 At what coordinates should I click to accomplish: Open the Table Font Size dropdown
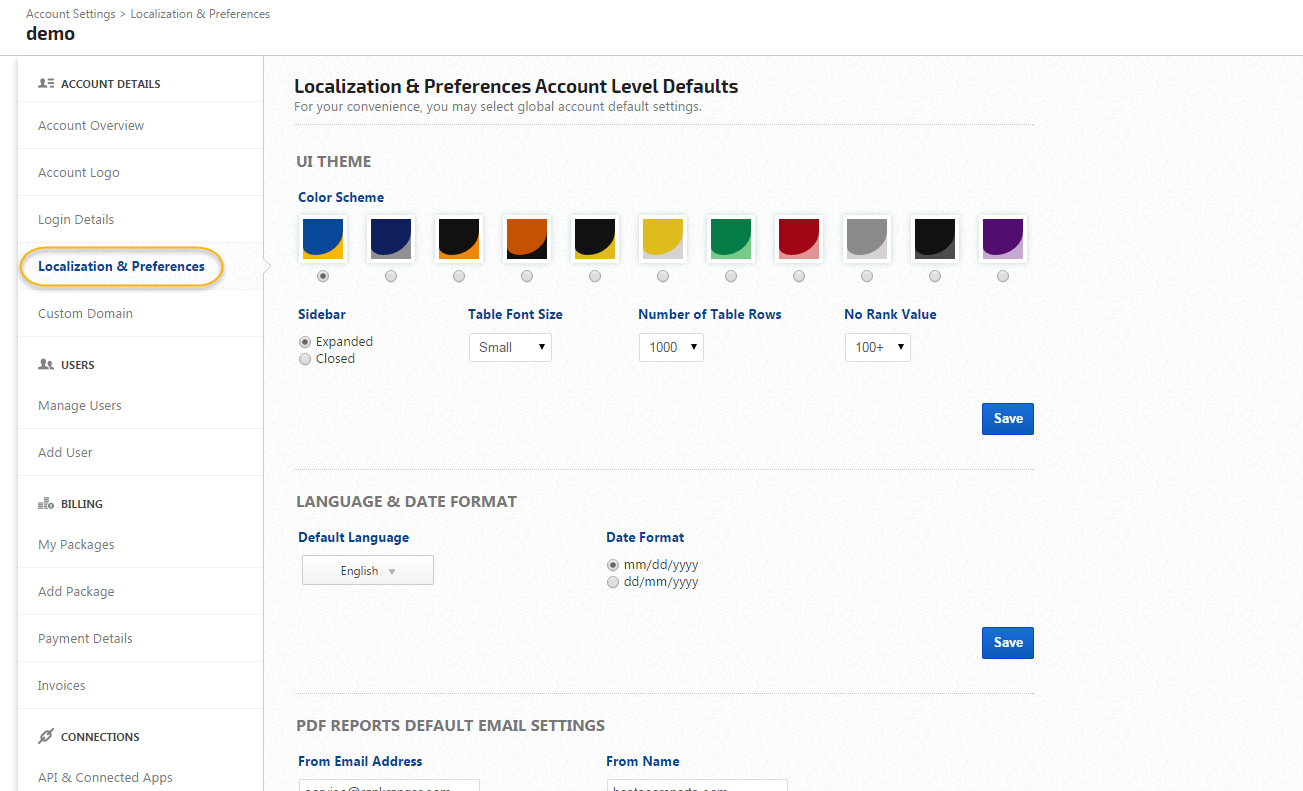510,347
